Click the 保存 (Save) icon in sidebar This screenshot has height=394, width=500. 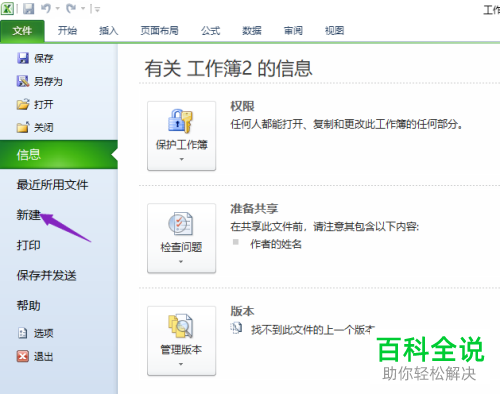tap(23, 58)
